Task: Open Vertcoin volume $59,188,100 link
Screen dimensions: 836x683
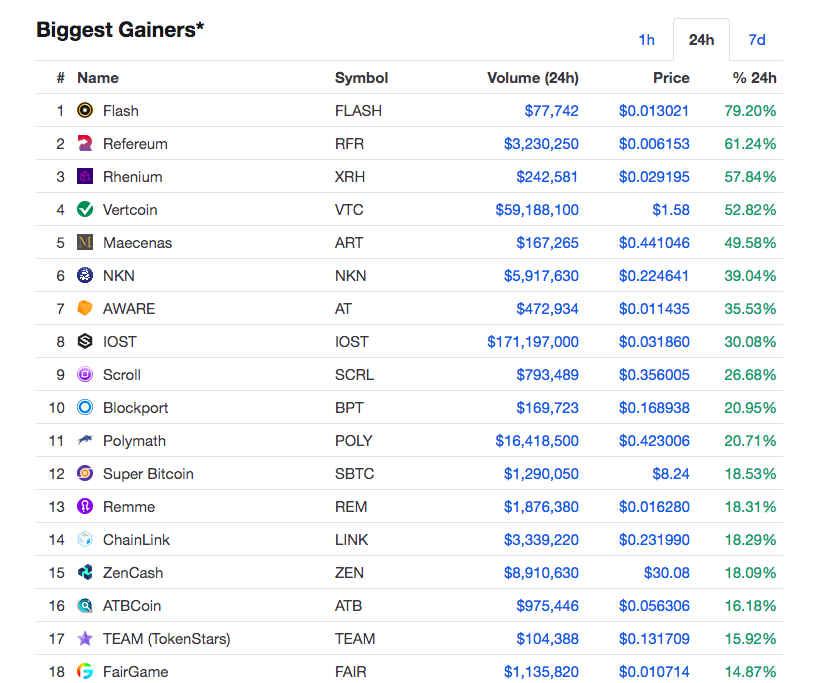Action: [537, 210]
